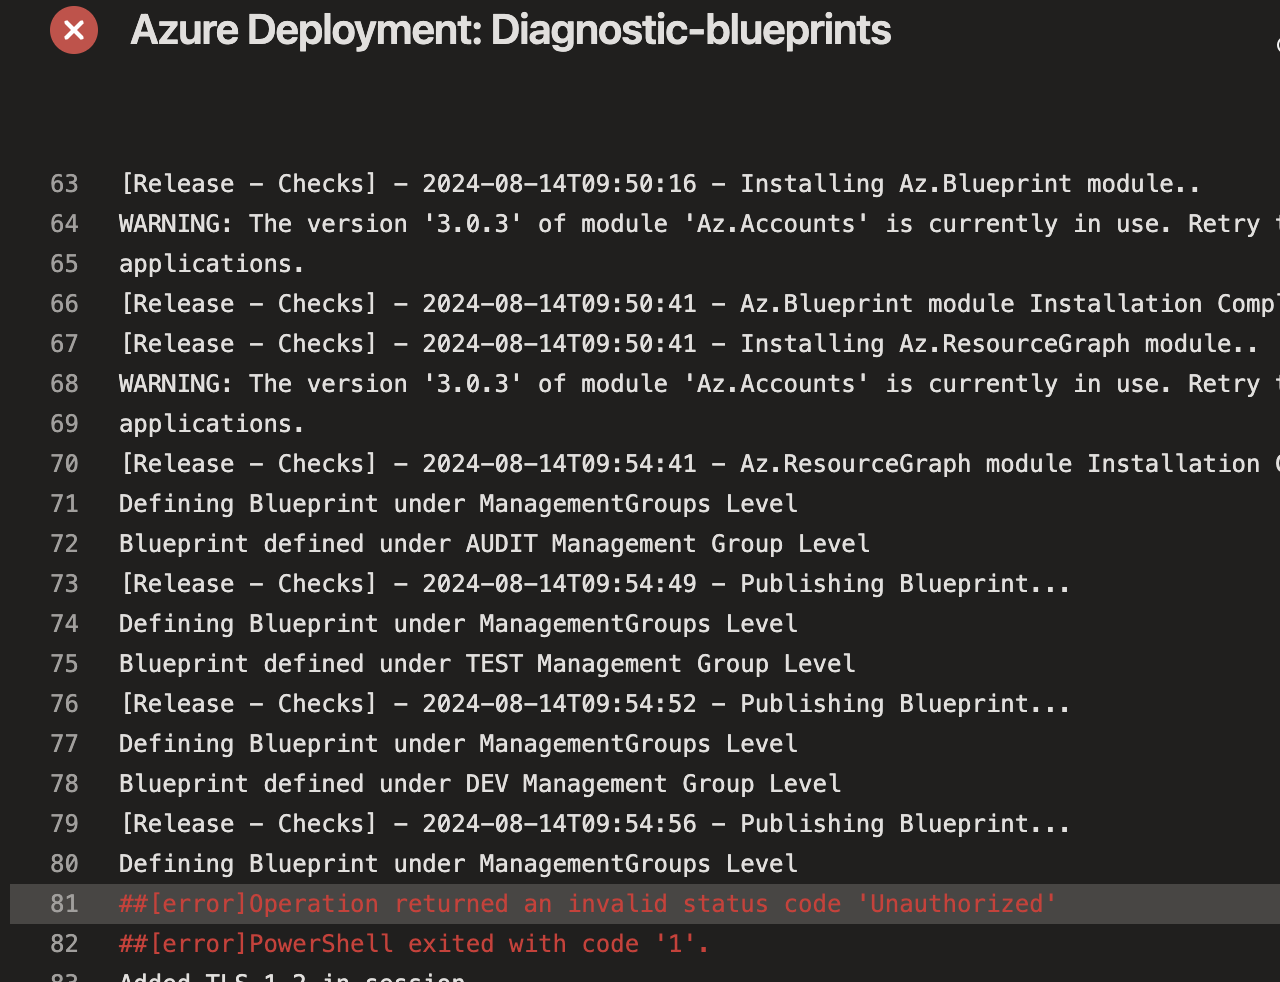
Task: Select Publishing Blueprint entry at 09:54:52
Action: (x=595, y=704)
